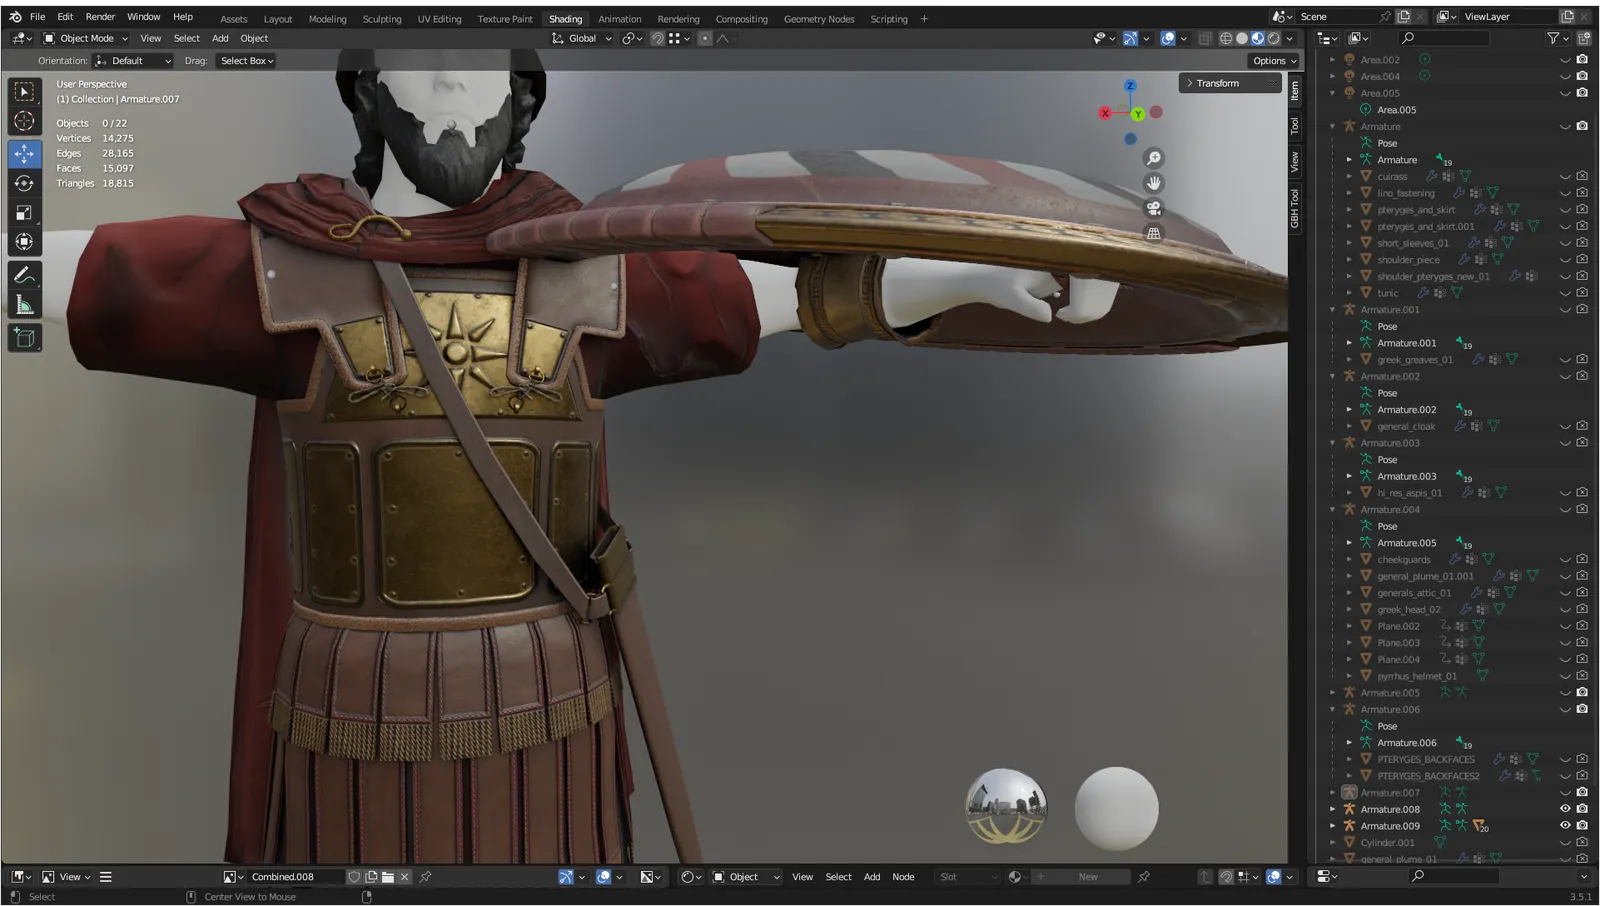Click the Combined.008 image name field
This screenshot has height=906, width=1600.
click(x=295, y=877)
